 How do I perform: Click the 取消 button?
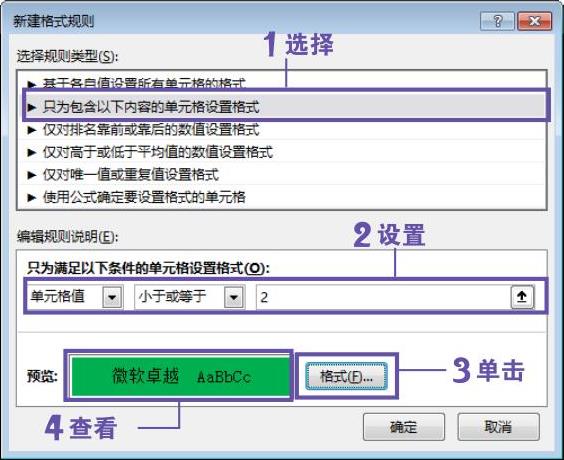(498, 427)
